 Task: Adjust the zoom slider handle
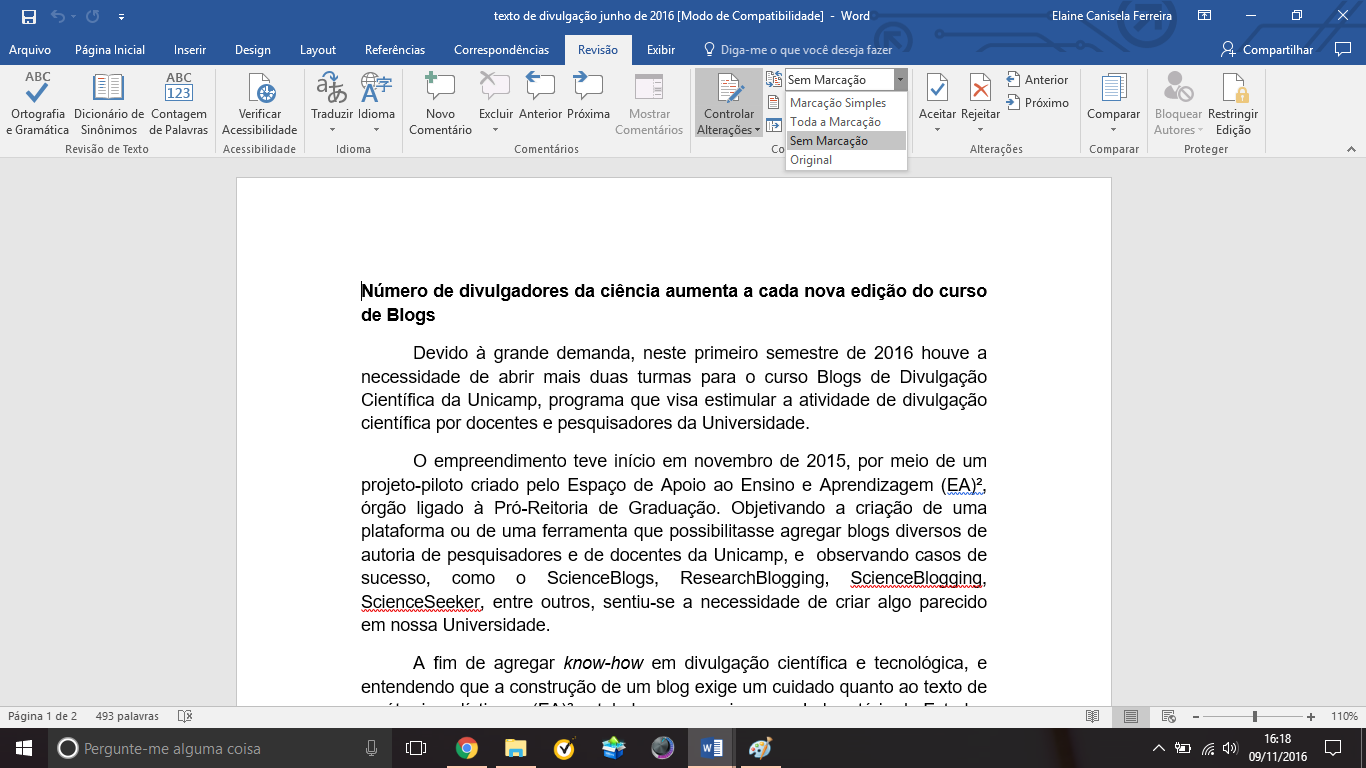[x=1254, y=716]
